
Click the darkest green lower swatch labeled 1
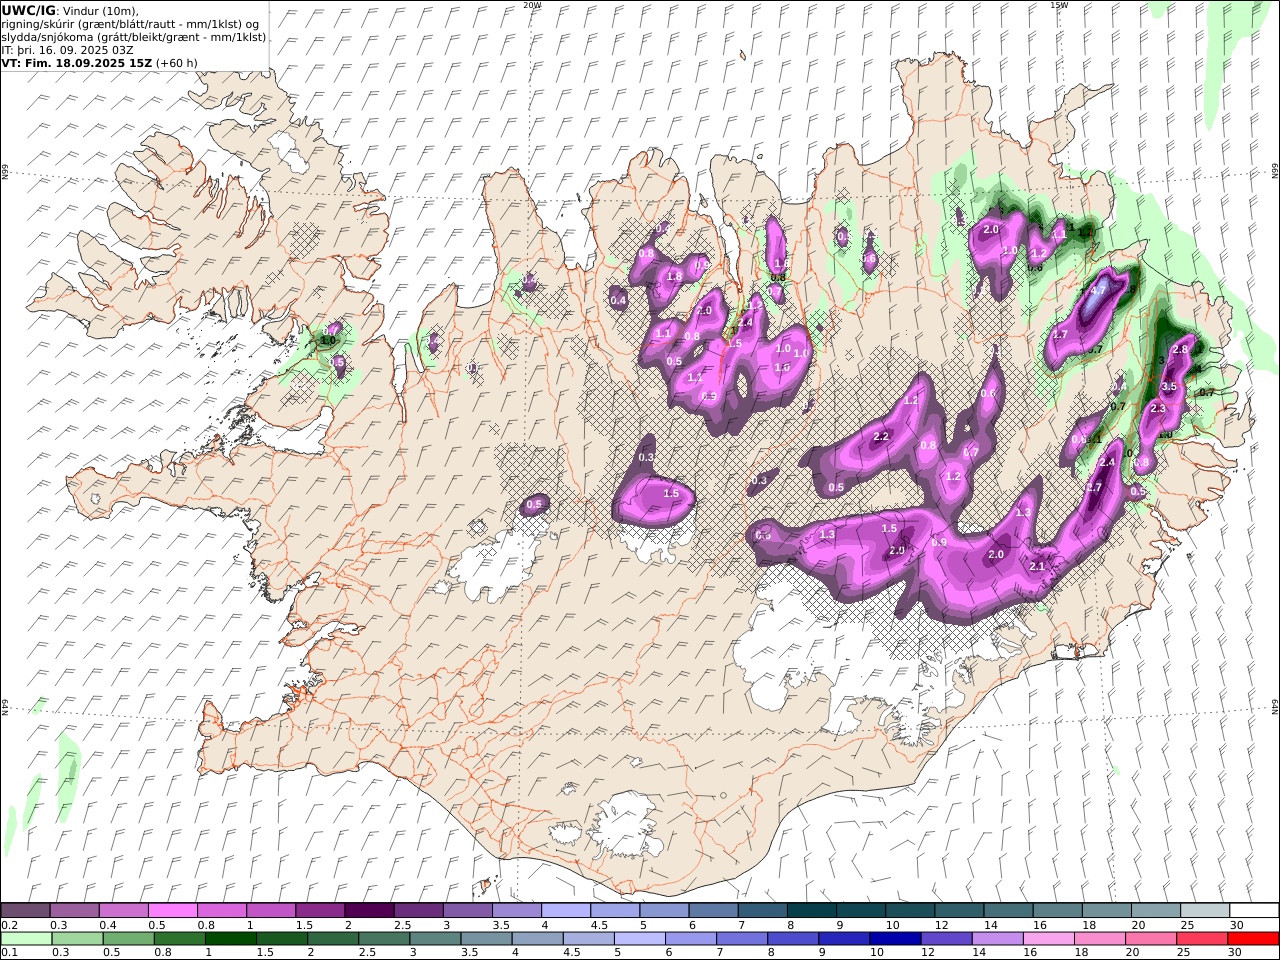coord(231,938)
